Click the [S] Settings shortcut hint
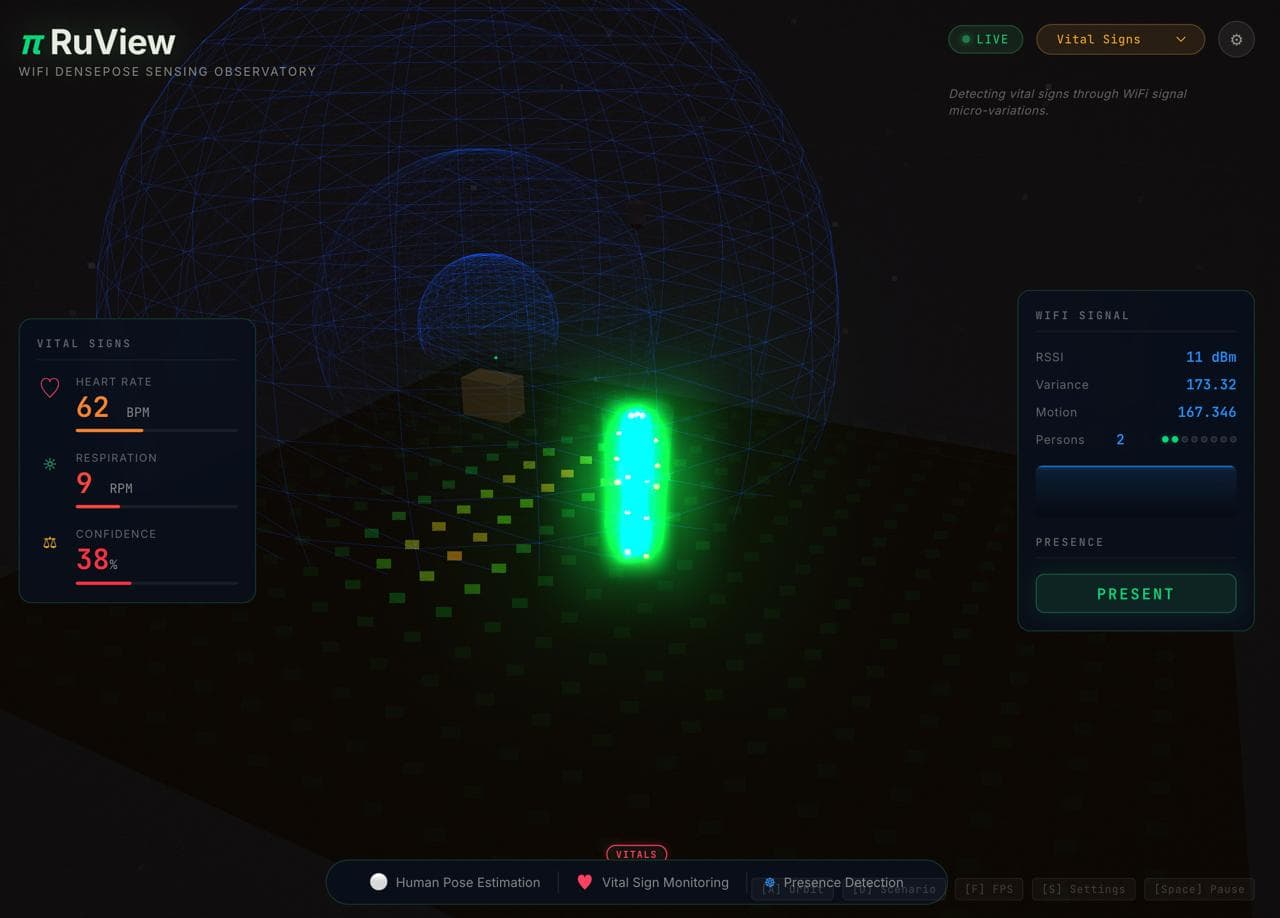Viewport: 1280px width, 918px height. [x=1083, y=888]
